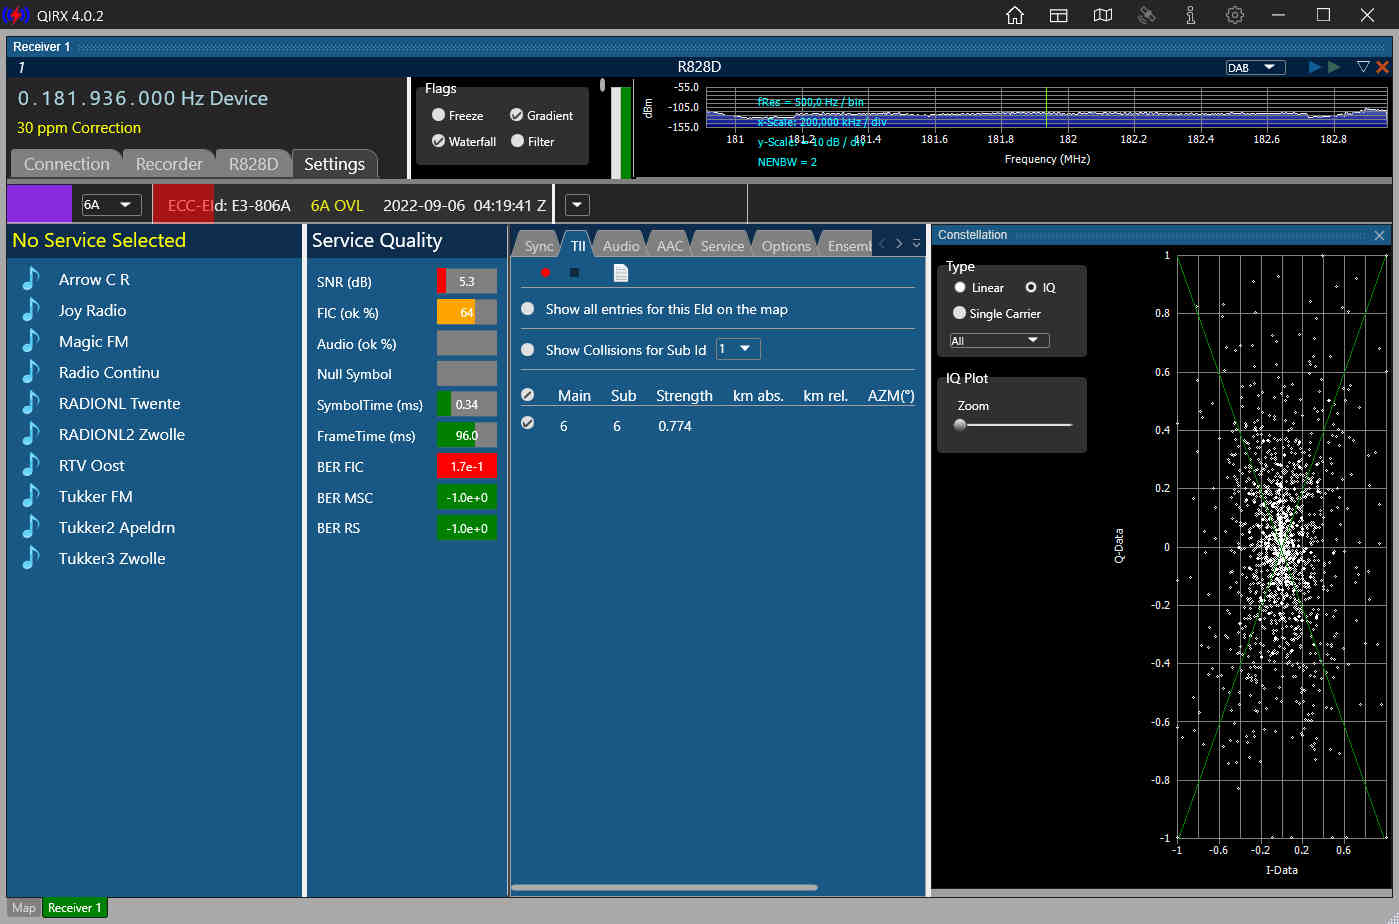Open the info icon in title bar

1191,15
